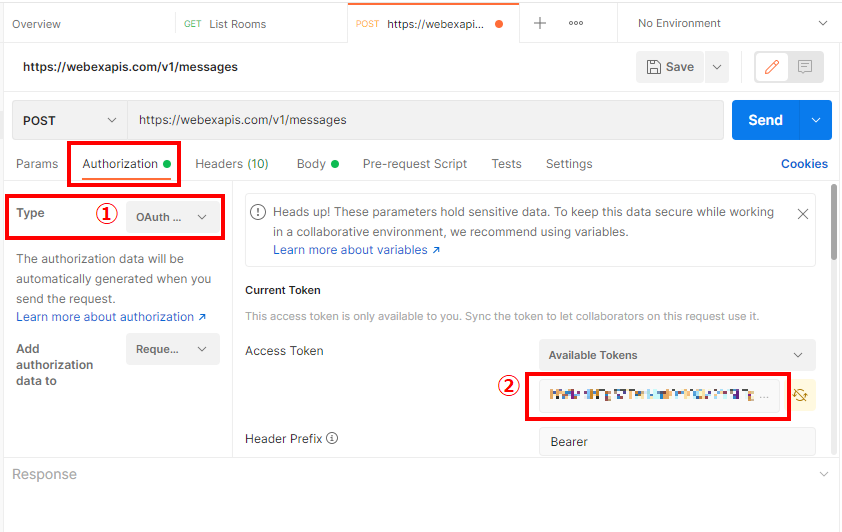Screen dimensions: 842x532
Task: Open Add authorization data to dropdown
Action: tap(172, 349)
